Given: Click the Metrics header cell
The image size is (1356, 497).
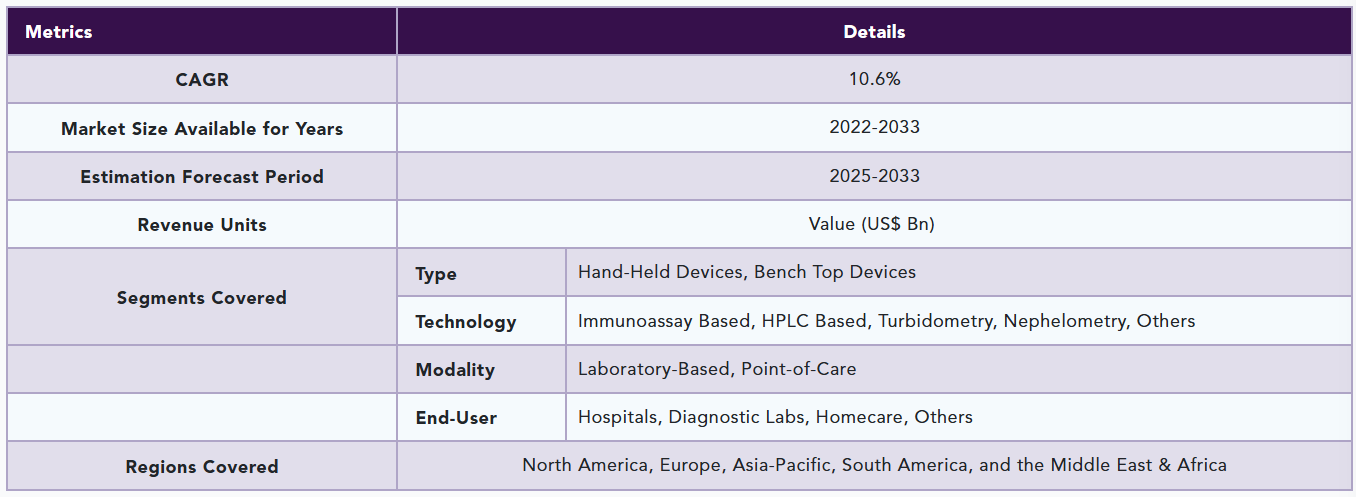Looking at the screenshot, I should pyautogui.click(x=202, y=31).
